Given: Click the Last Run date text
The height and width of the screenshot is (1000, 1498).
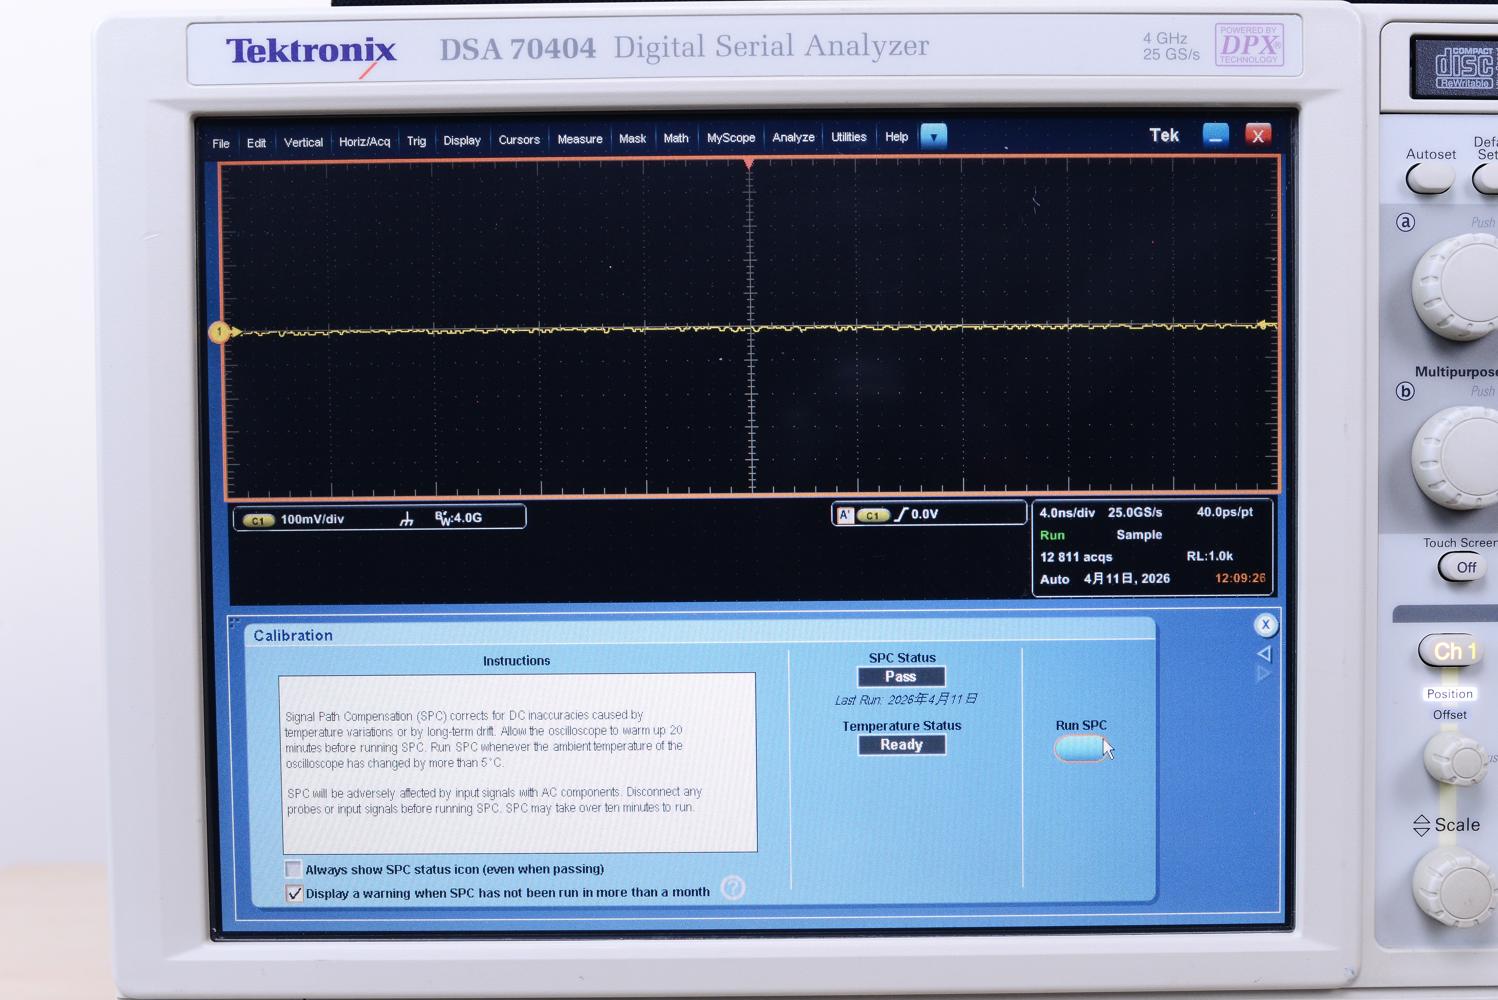Looking at the screenshot, I should coord(906,699).
